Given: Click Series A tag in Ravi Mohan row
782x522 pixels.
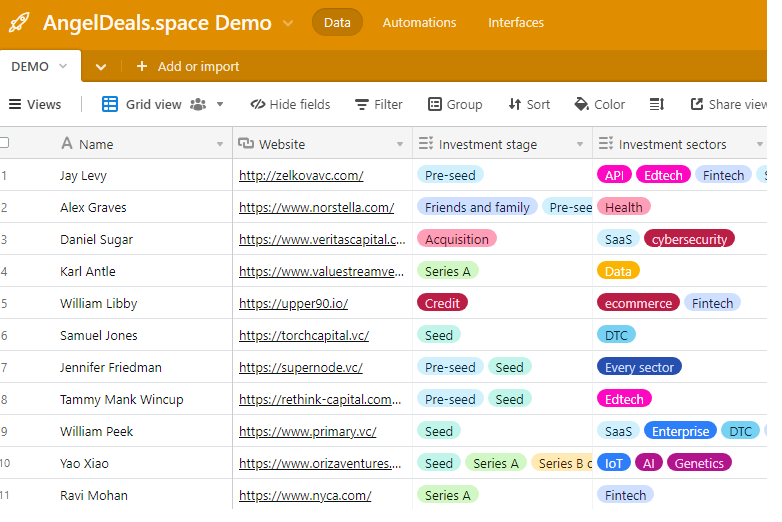Looking at the screenshot, I should 448,495.
